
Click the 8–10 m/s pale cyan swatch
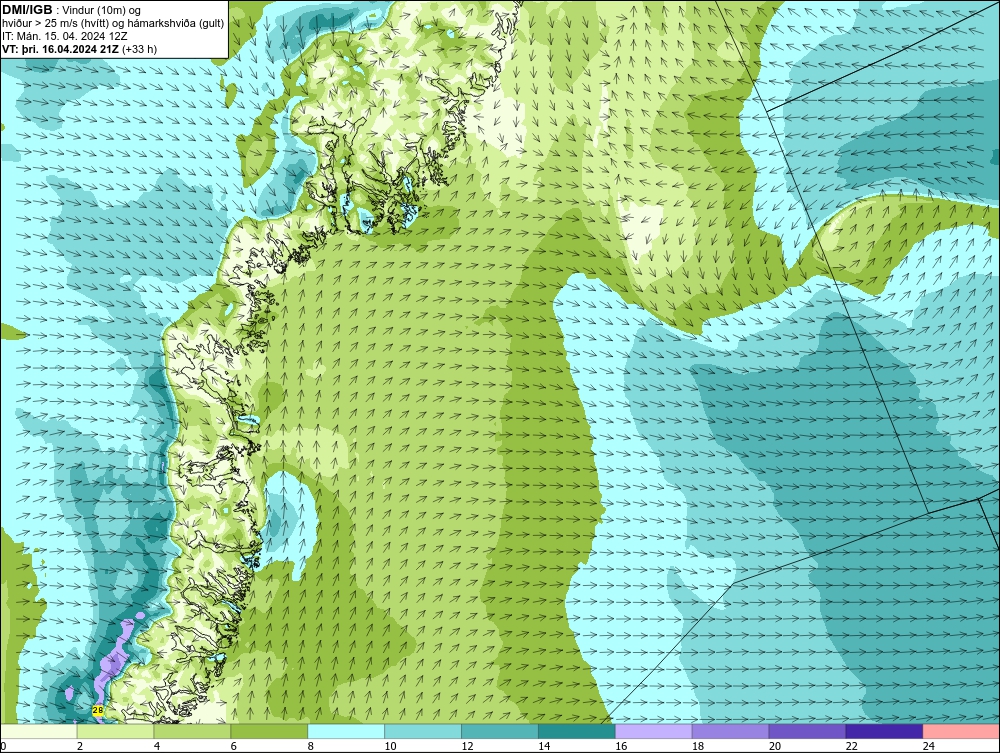(346, 731)
